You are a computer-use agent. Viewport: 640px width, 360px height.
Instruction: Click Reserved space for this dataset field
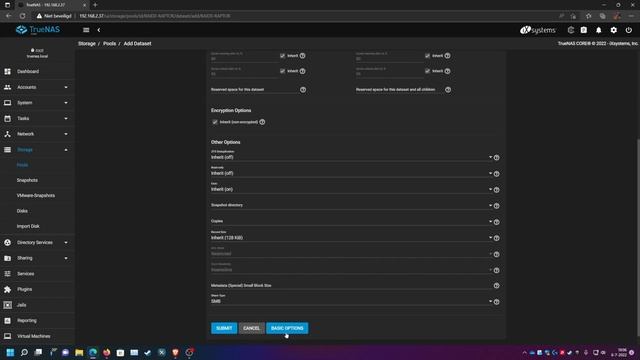pyautogui.click(x=254, y=89)
